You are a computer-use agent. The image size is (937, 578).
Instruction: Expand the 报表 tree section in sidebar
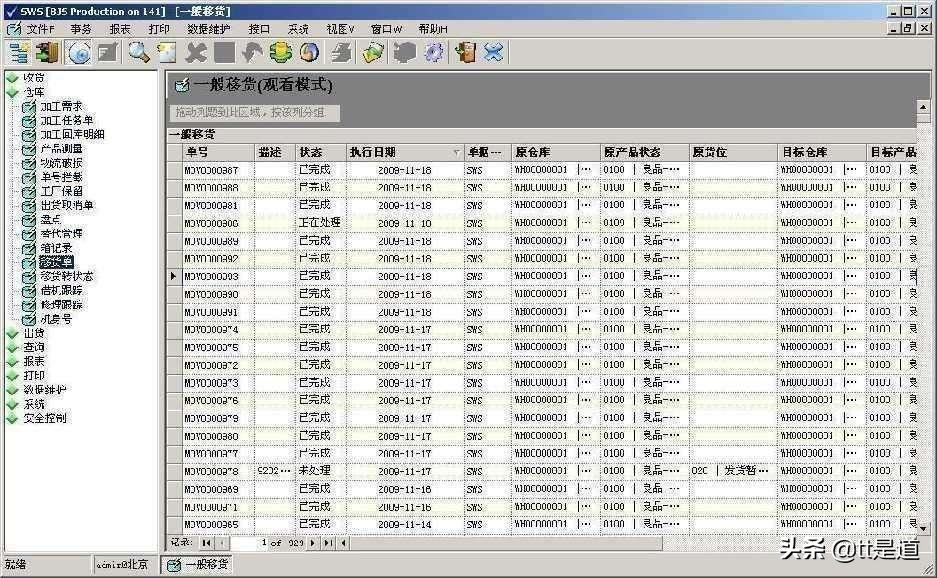pyautogui.click(x=13, y=362)
